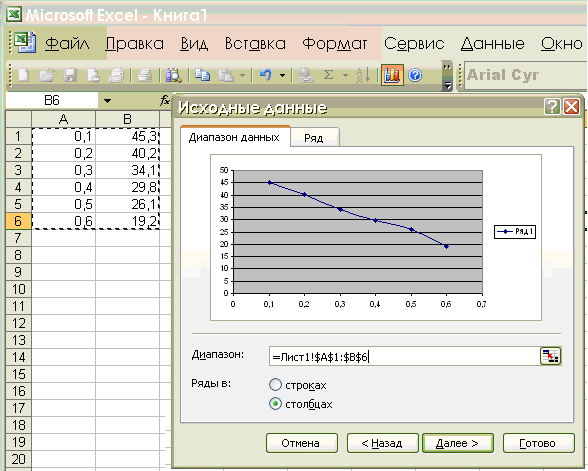Click the Open file folder icon

[47, 75]
